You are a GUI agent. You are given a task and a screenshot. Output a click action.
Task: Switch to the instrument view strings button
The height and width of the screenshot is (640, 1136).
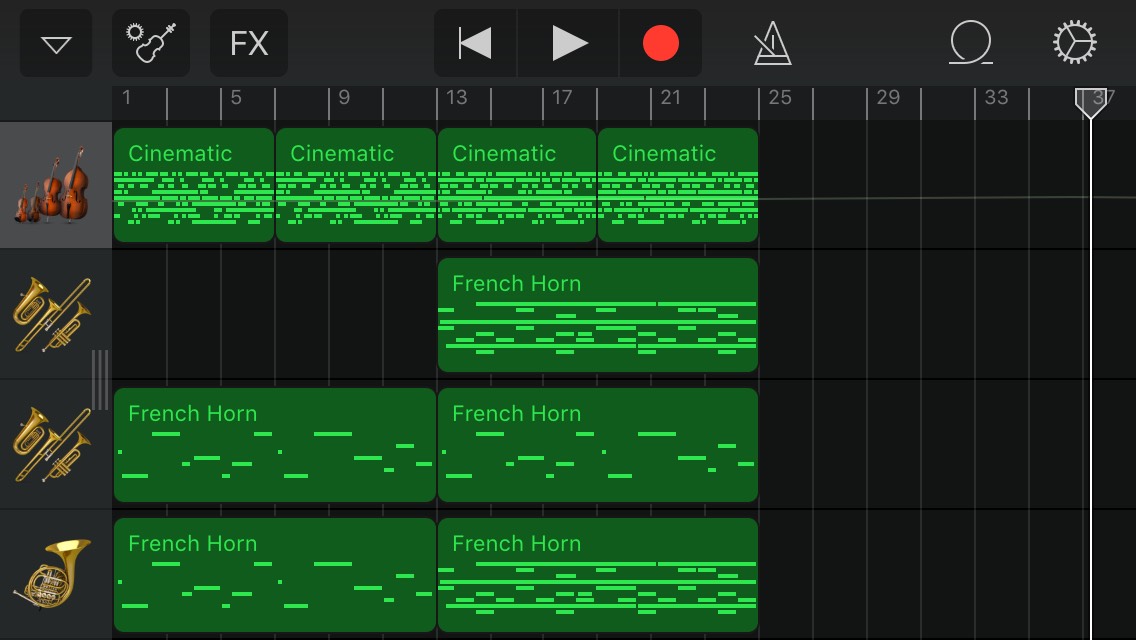pyautogui.click(x=151, y=43)
